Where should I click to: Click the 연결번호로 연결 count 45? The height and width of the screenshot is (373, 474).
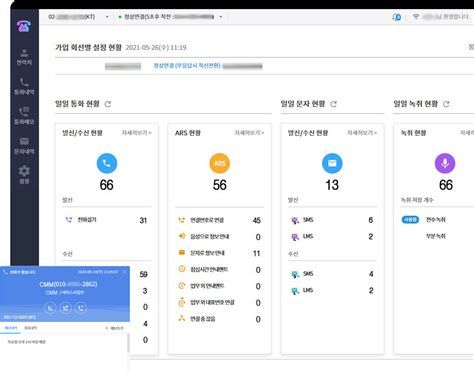(x=256, y=220)
